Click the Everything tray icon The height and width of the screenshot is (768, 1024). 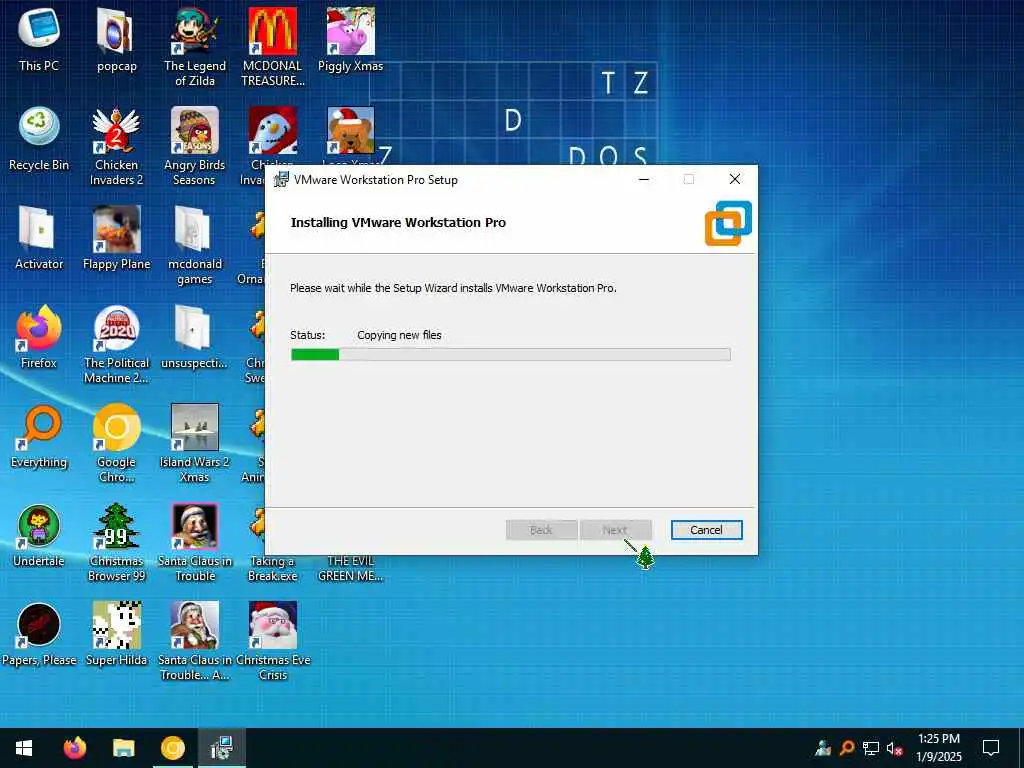point(846,748)
